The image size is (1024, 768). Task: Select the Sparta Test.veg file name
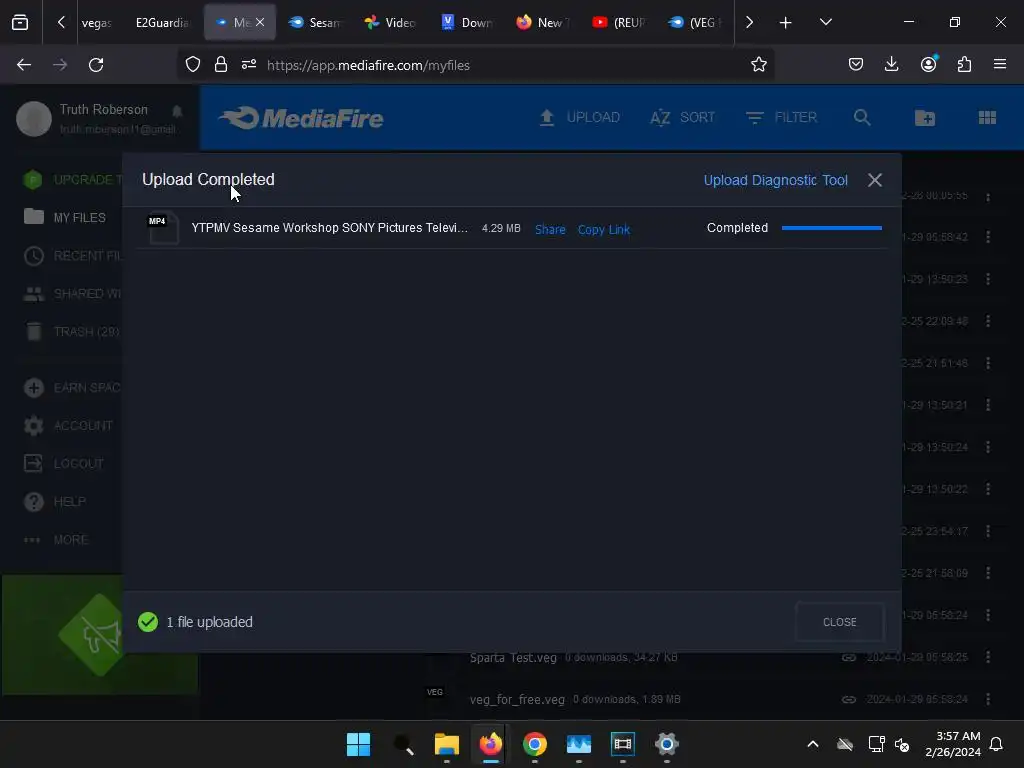point(513,658)
